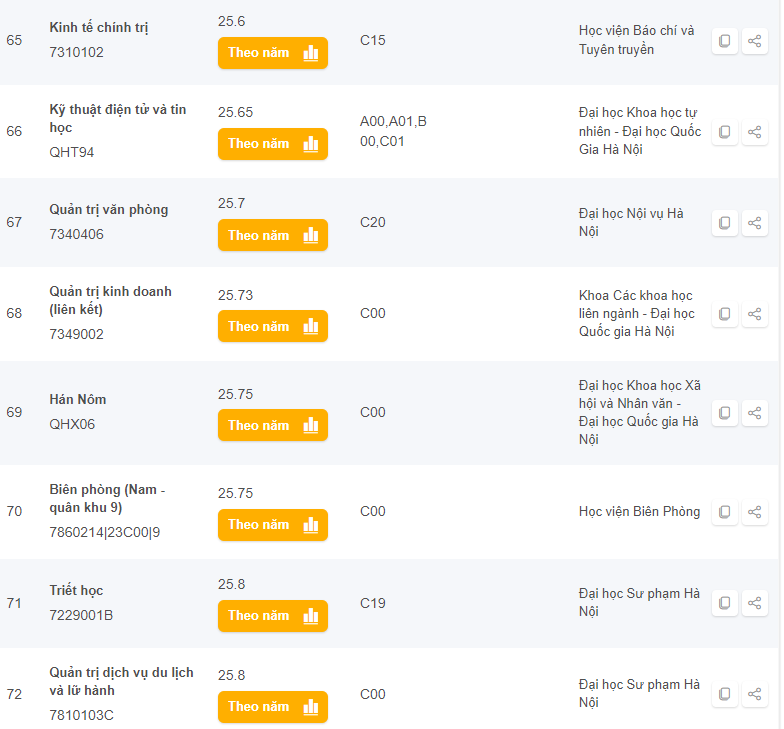Open the Hán Nôm major link
This screenshot has height=729, width=784.
pyautogui.click(x=77, y=400)
